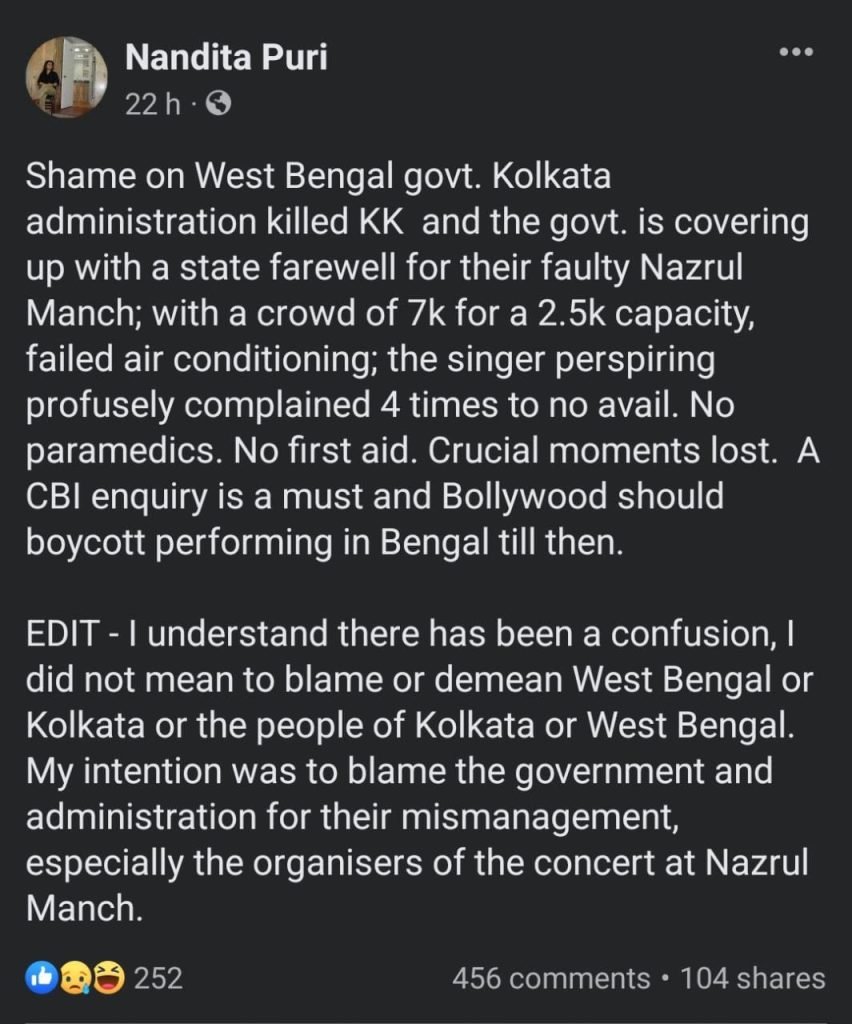This screenshot has width=852, height=1024.
Task: Open the Nandita Puri profile name link
Action: 227,59
